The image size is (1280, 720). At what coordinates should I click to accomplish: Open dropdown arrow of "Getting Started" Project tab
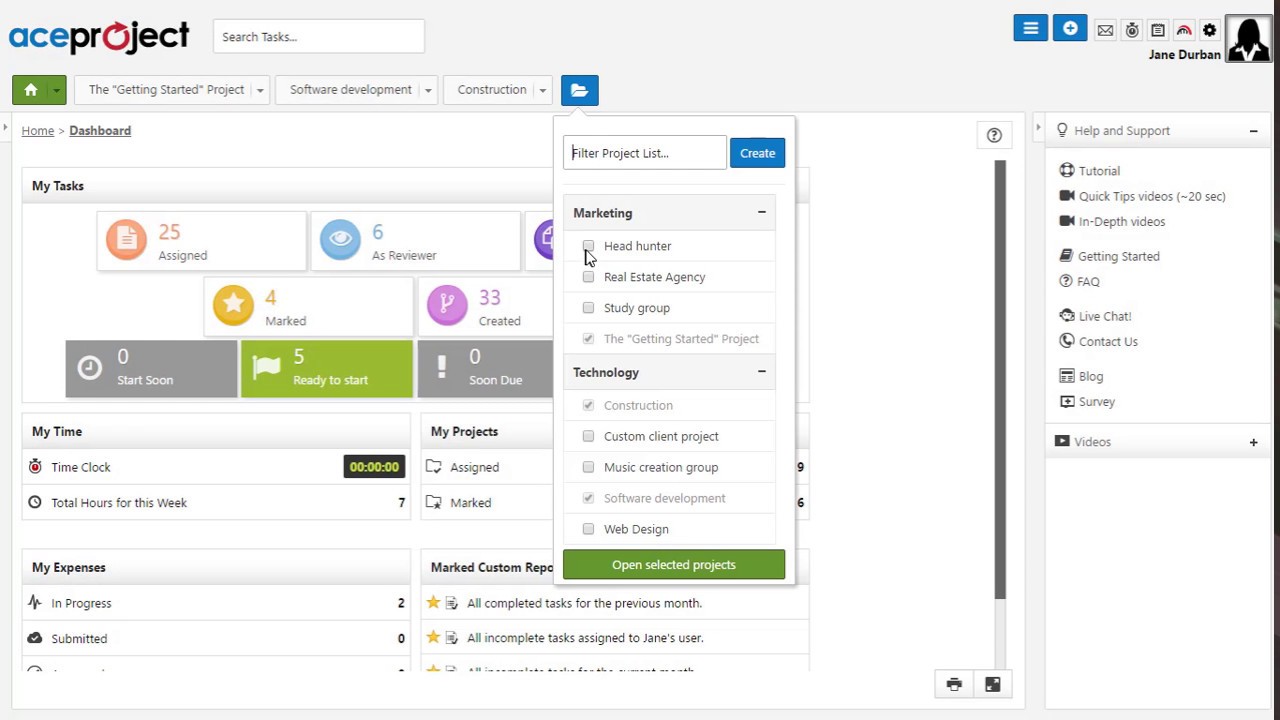(x=260, y=90)
